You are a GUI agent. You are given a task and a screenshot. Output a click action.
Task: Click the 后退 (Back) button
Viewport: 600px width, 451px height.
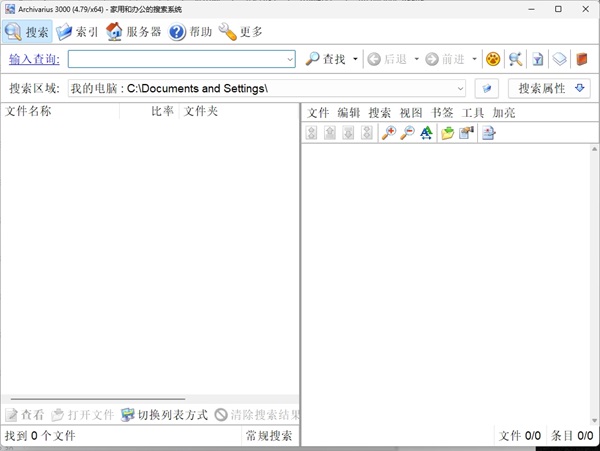(x=387, y=59)
